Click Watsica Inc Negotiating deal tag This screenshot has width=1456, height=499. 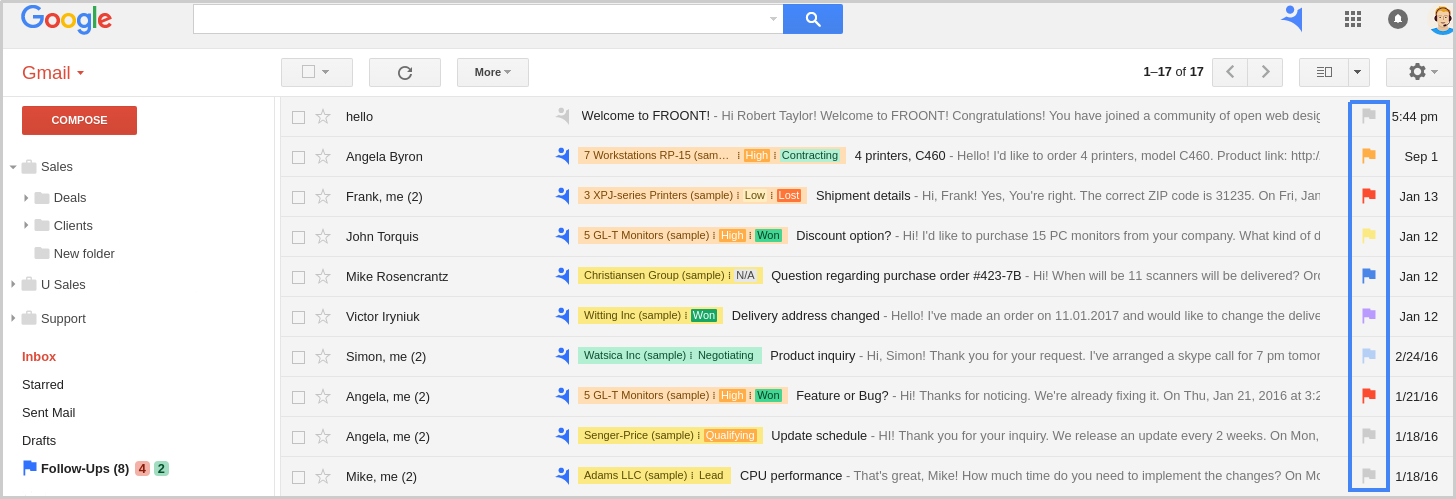670,356
